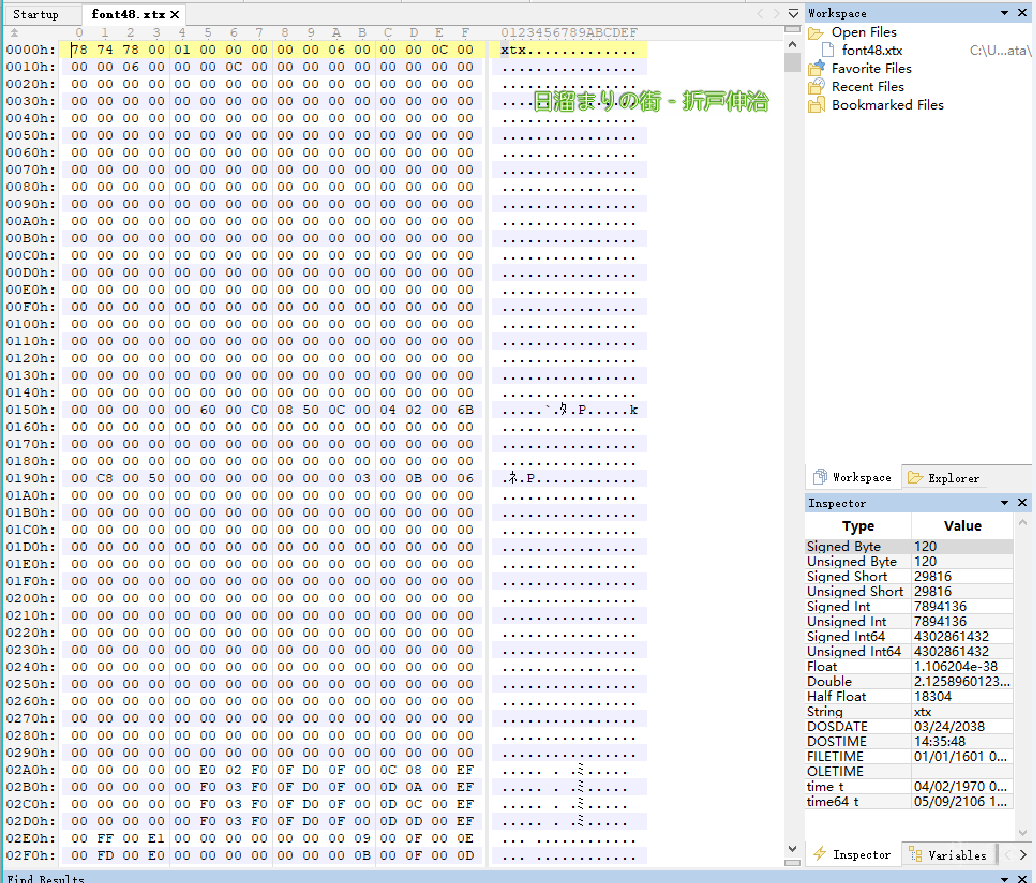
Task: Switch to the Variables tab
Action: click(948, 855)
